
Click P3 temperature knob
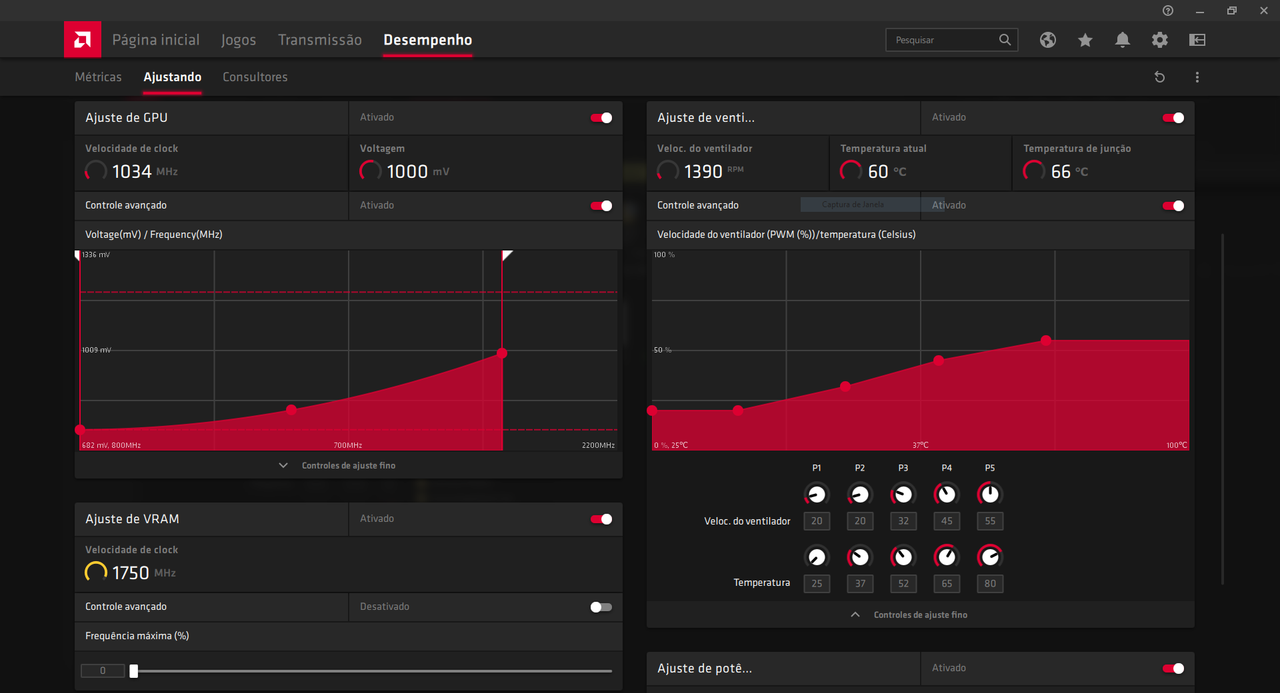[x=903, y=556]
